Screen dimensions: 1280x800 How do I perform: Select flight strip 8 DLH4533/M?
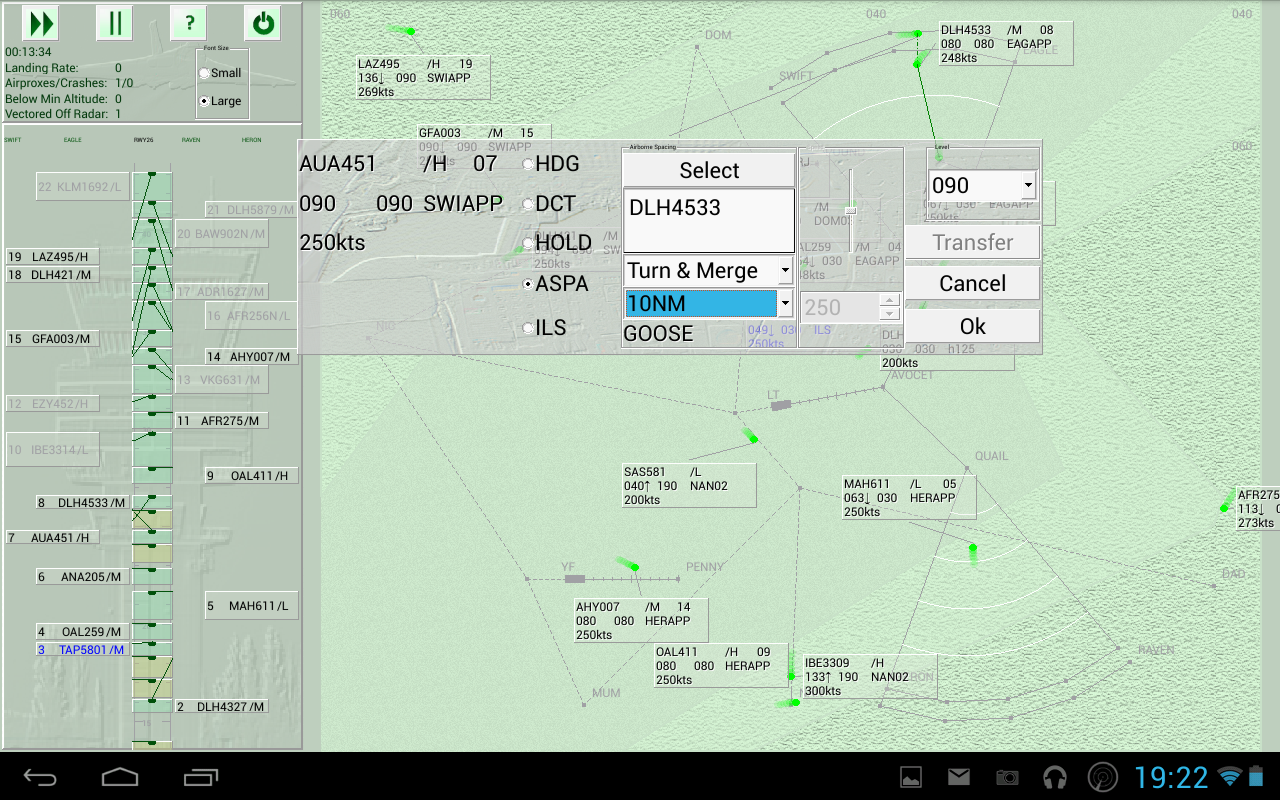coord(83,503)
